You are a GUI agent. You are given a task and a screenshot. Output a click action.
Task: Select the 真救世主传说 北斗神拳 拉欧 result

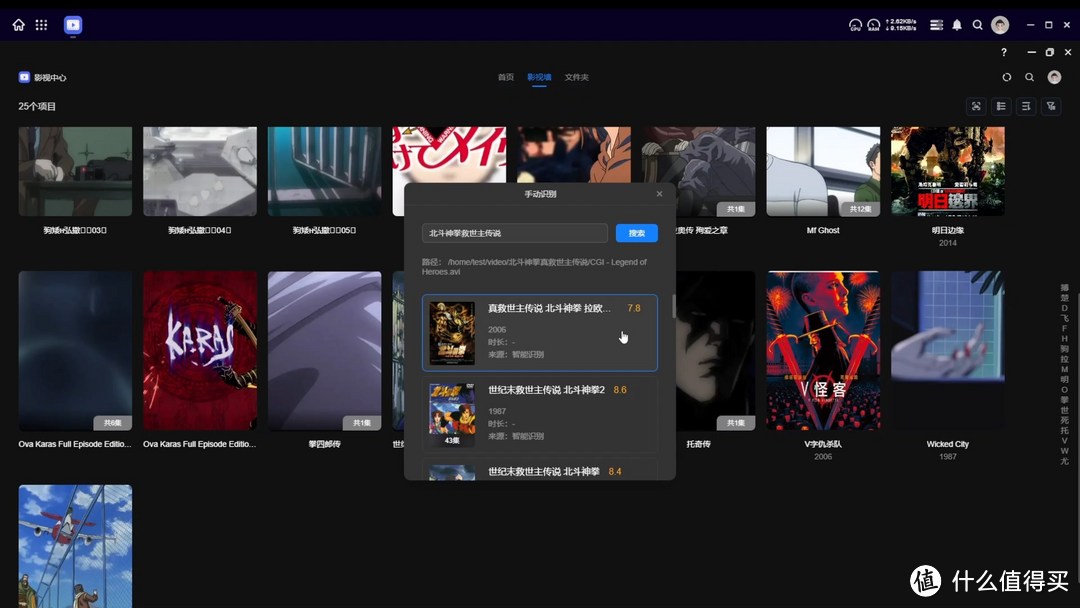pyautogui.click(x=539, y=333)
